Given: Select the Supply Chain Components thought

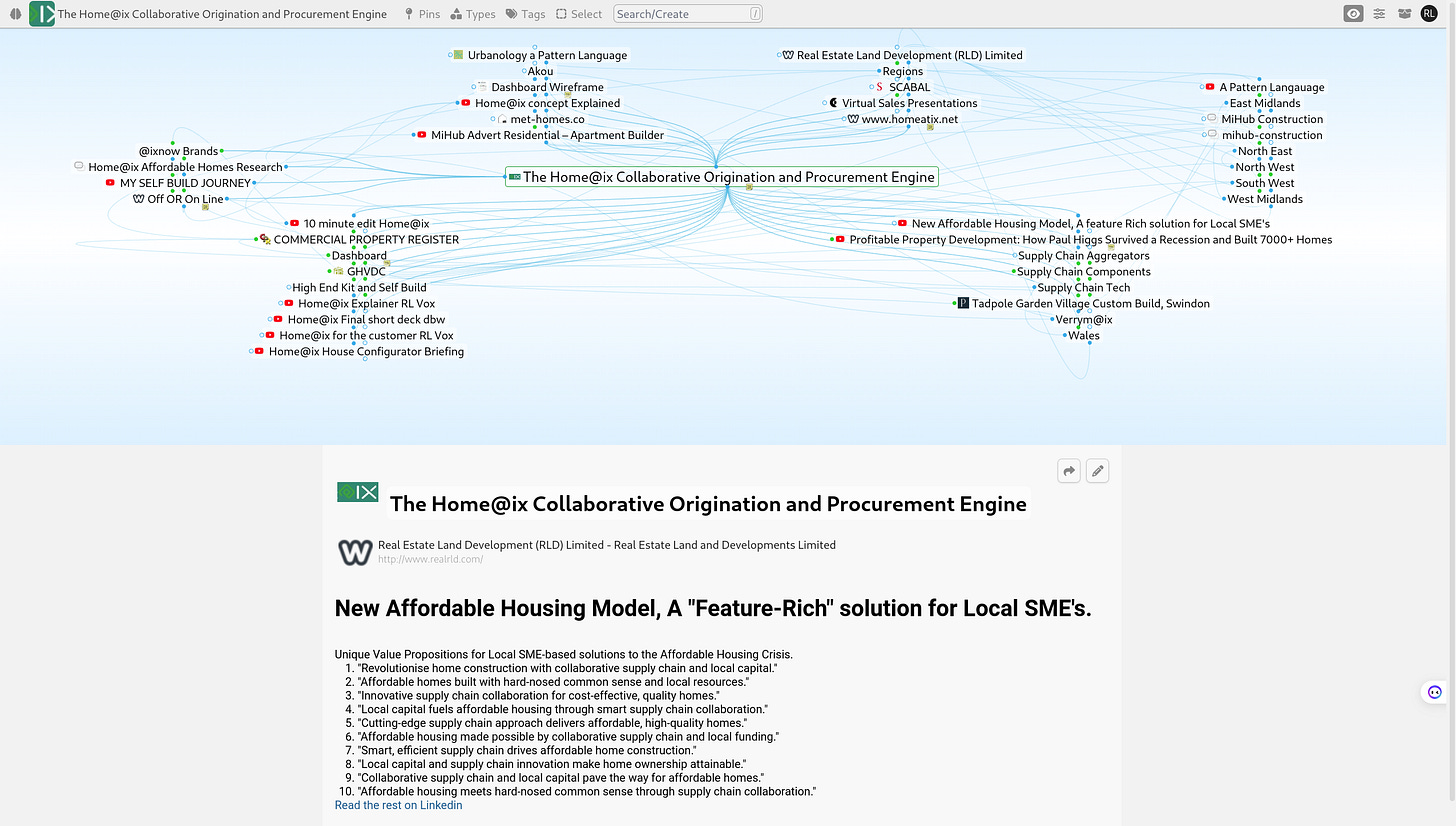Looking at the screenshot, I should 1084,272.
